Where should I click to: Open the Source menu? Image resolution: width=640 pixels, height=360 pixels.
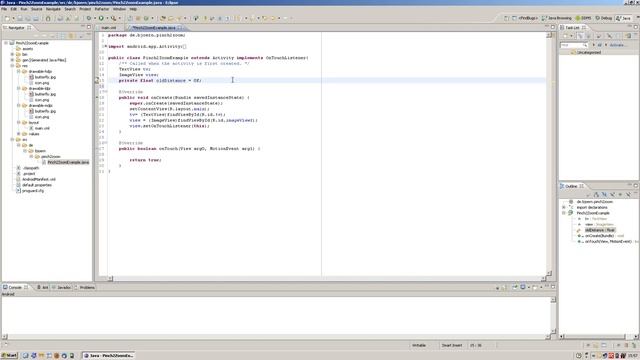pos(37,9)
